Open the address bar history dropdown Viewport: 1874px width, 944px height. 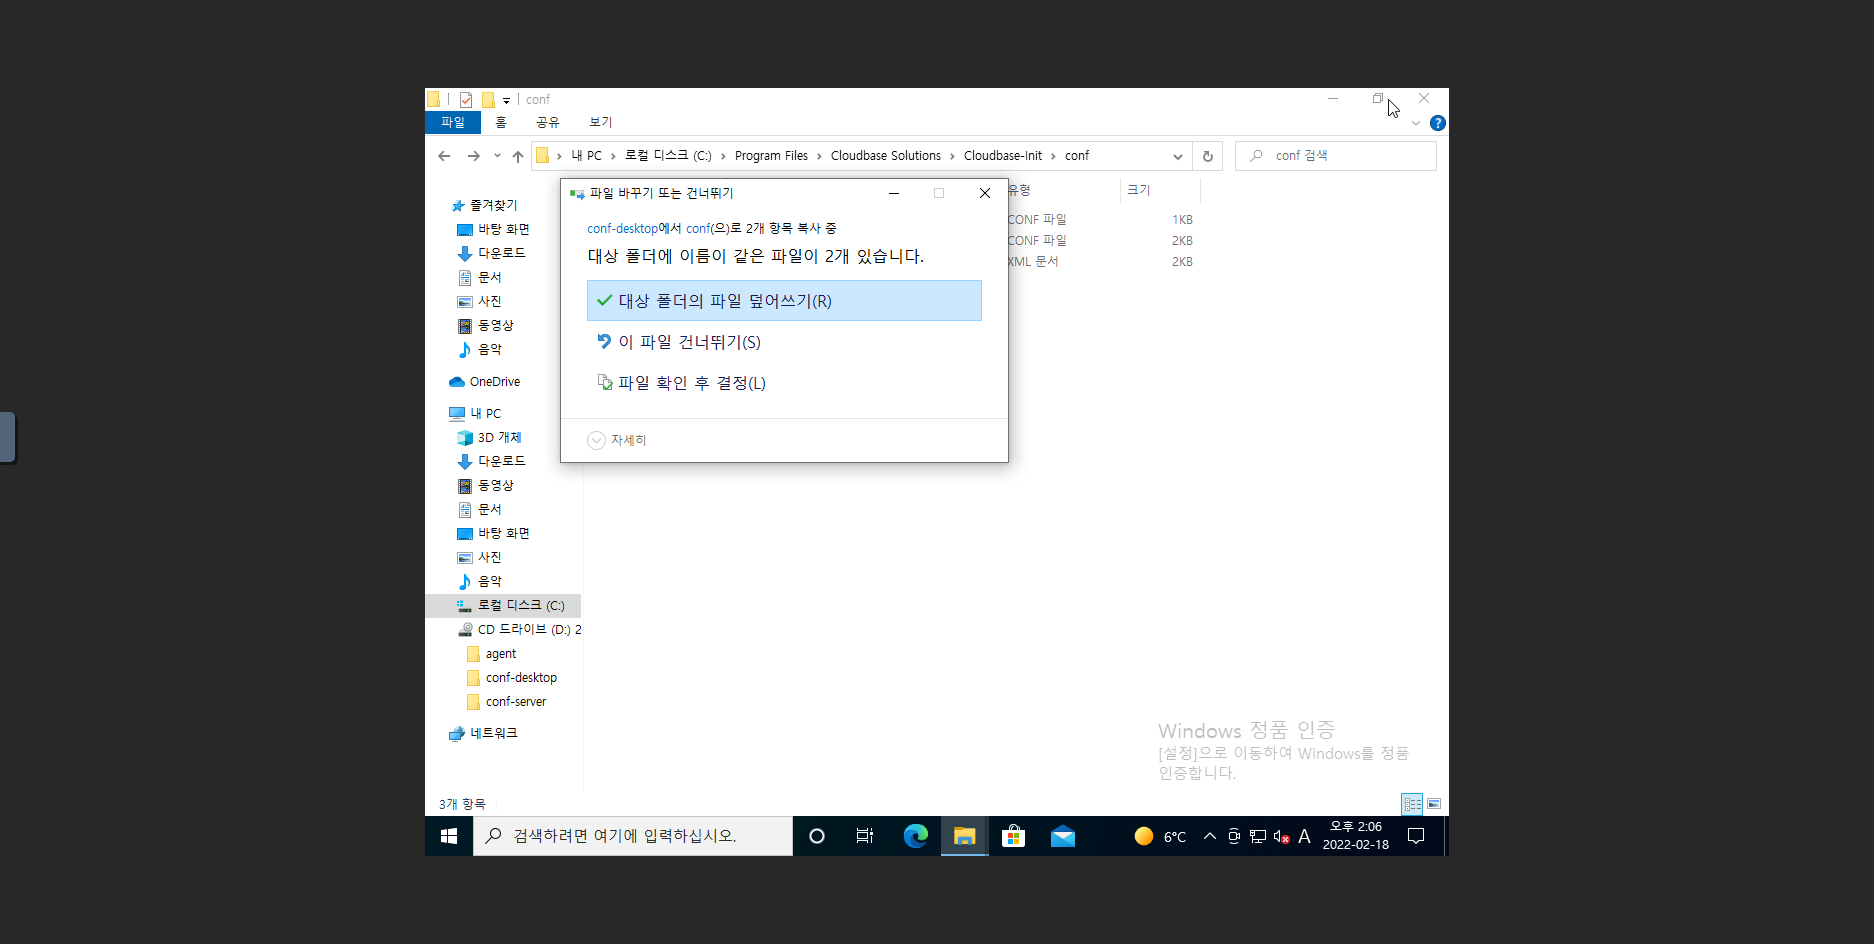(x=1177, y=156)
